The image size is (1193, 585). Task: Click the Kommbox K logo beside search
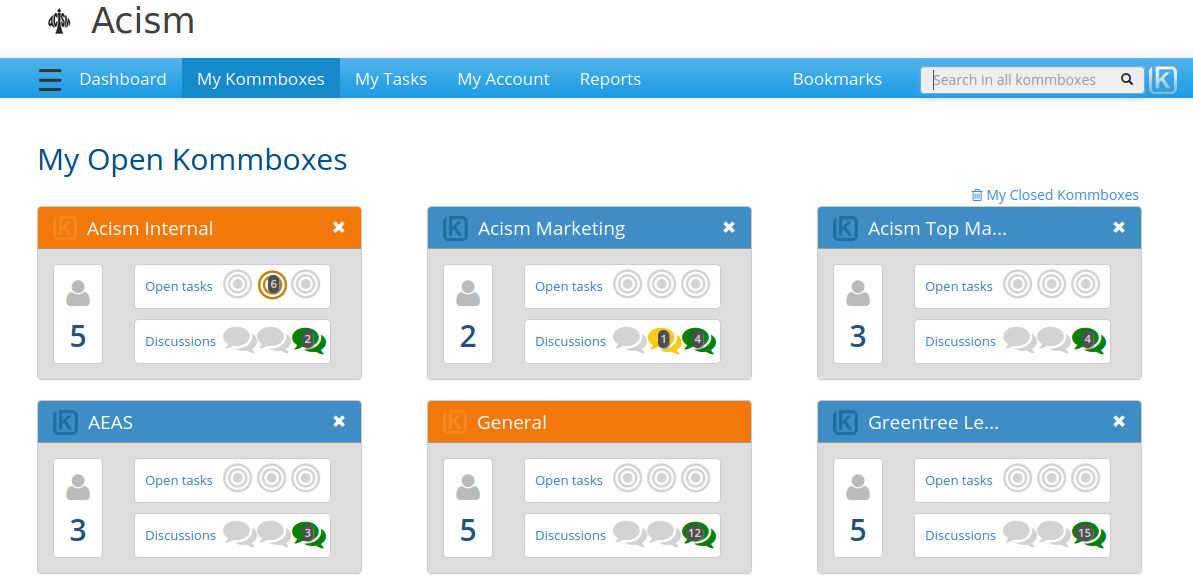(1163, 80)
